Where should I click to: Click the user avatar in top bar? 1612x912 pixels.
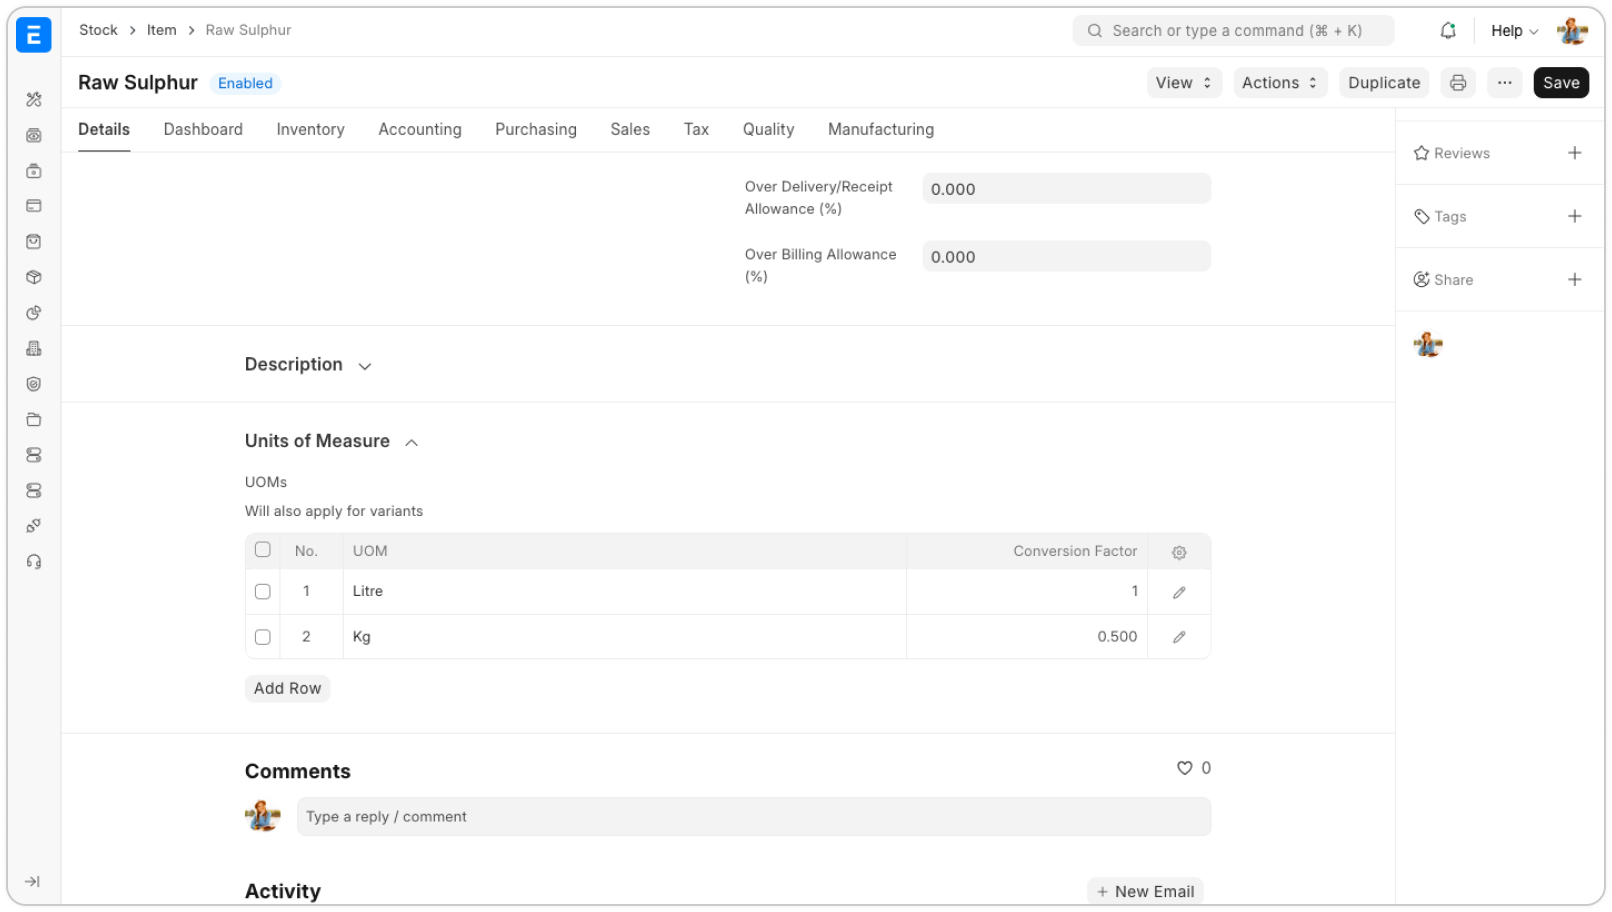click(x=1573, y=31)
